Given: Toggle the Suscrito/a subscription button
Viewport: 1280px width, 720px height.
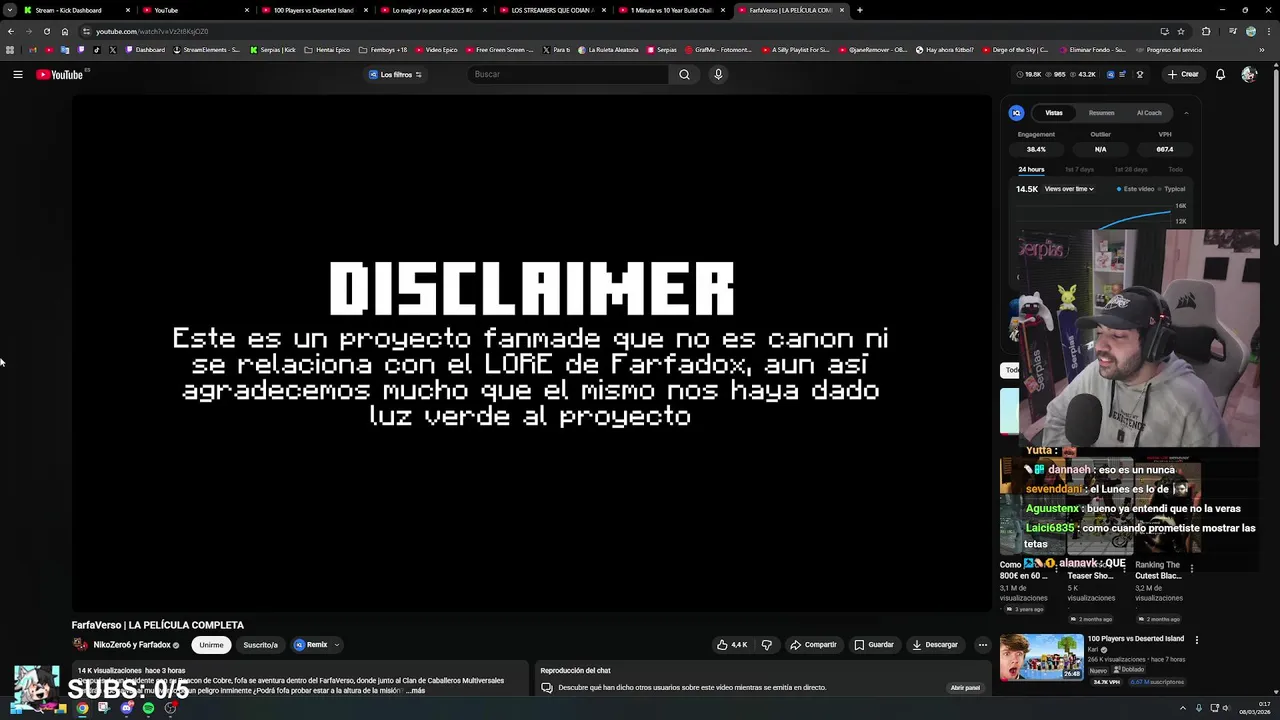Looking at the screenshot, I should (x=260, y=645).
